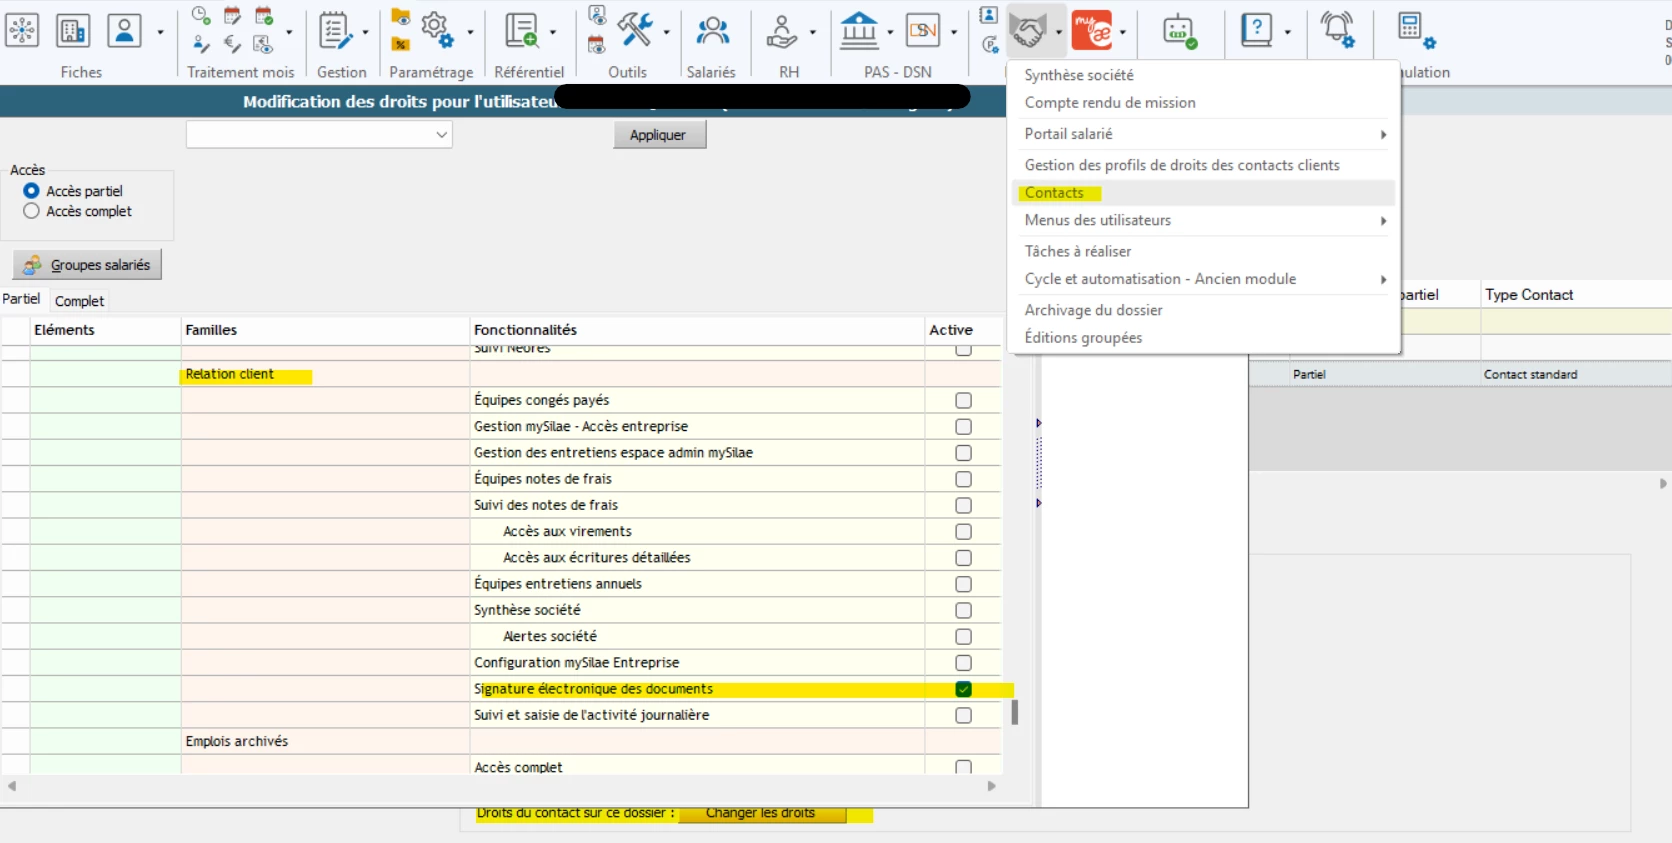Image resolution: width=1672 pixels, height=843 pixels.
Task: Open the Gestion checklist icon
Action: (333, 31)
